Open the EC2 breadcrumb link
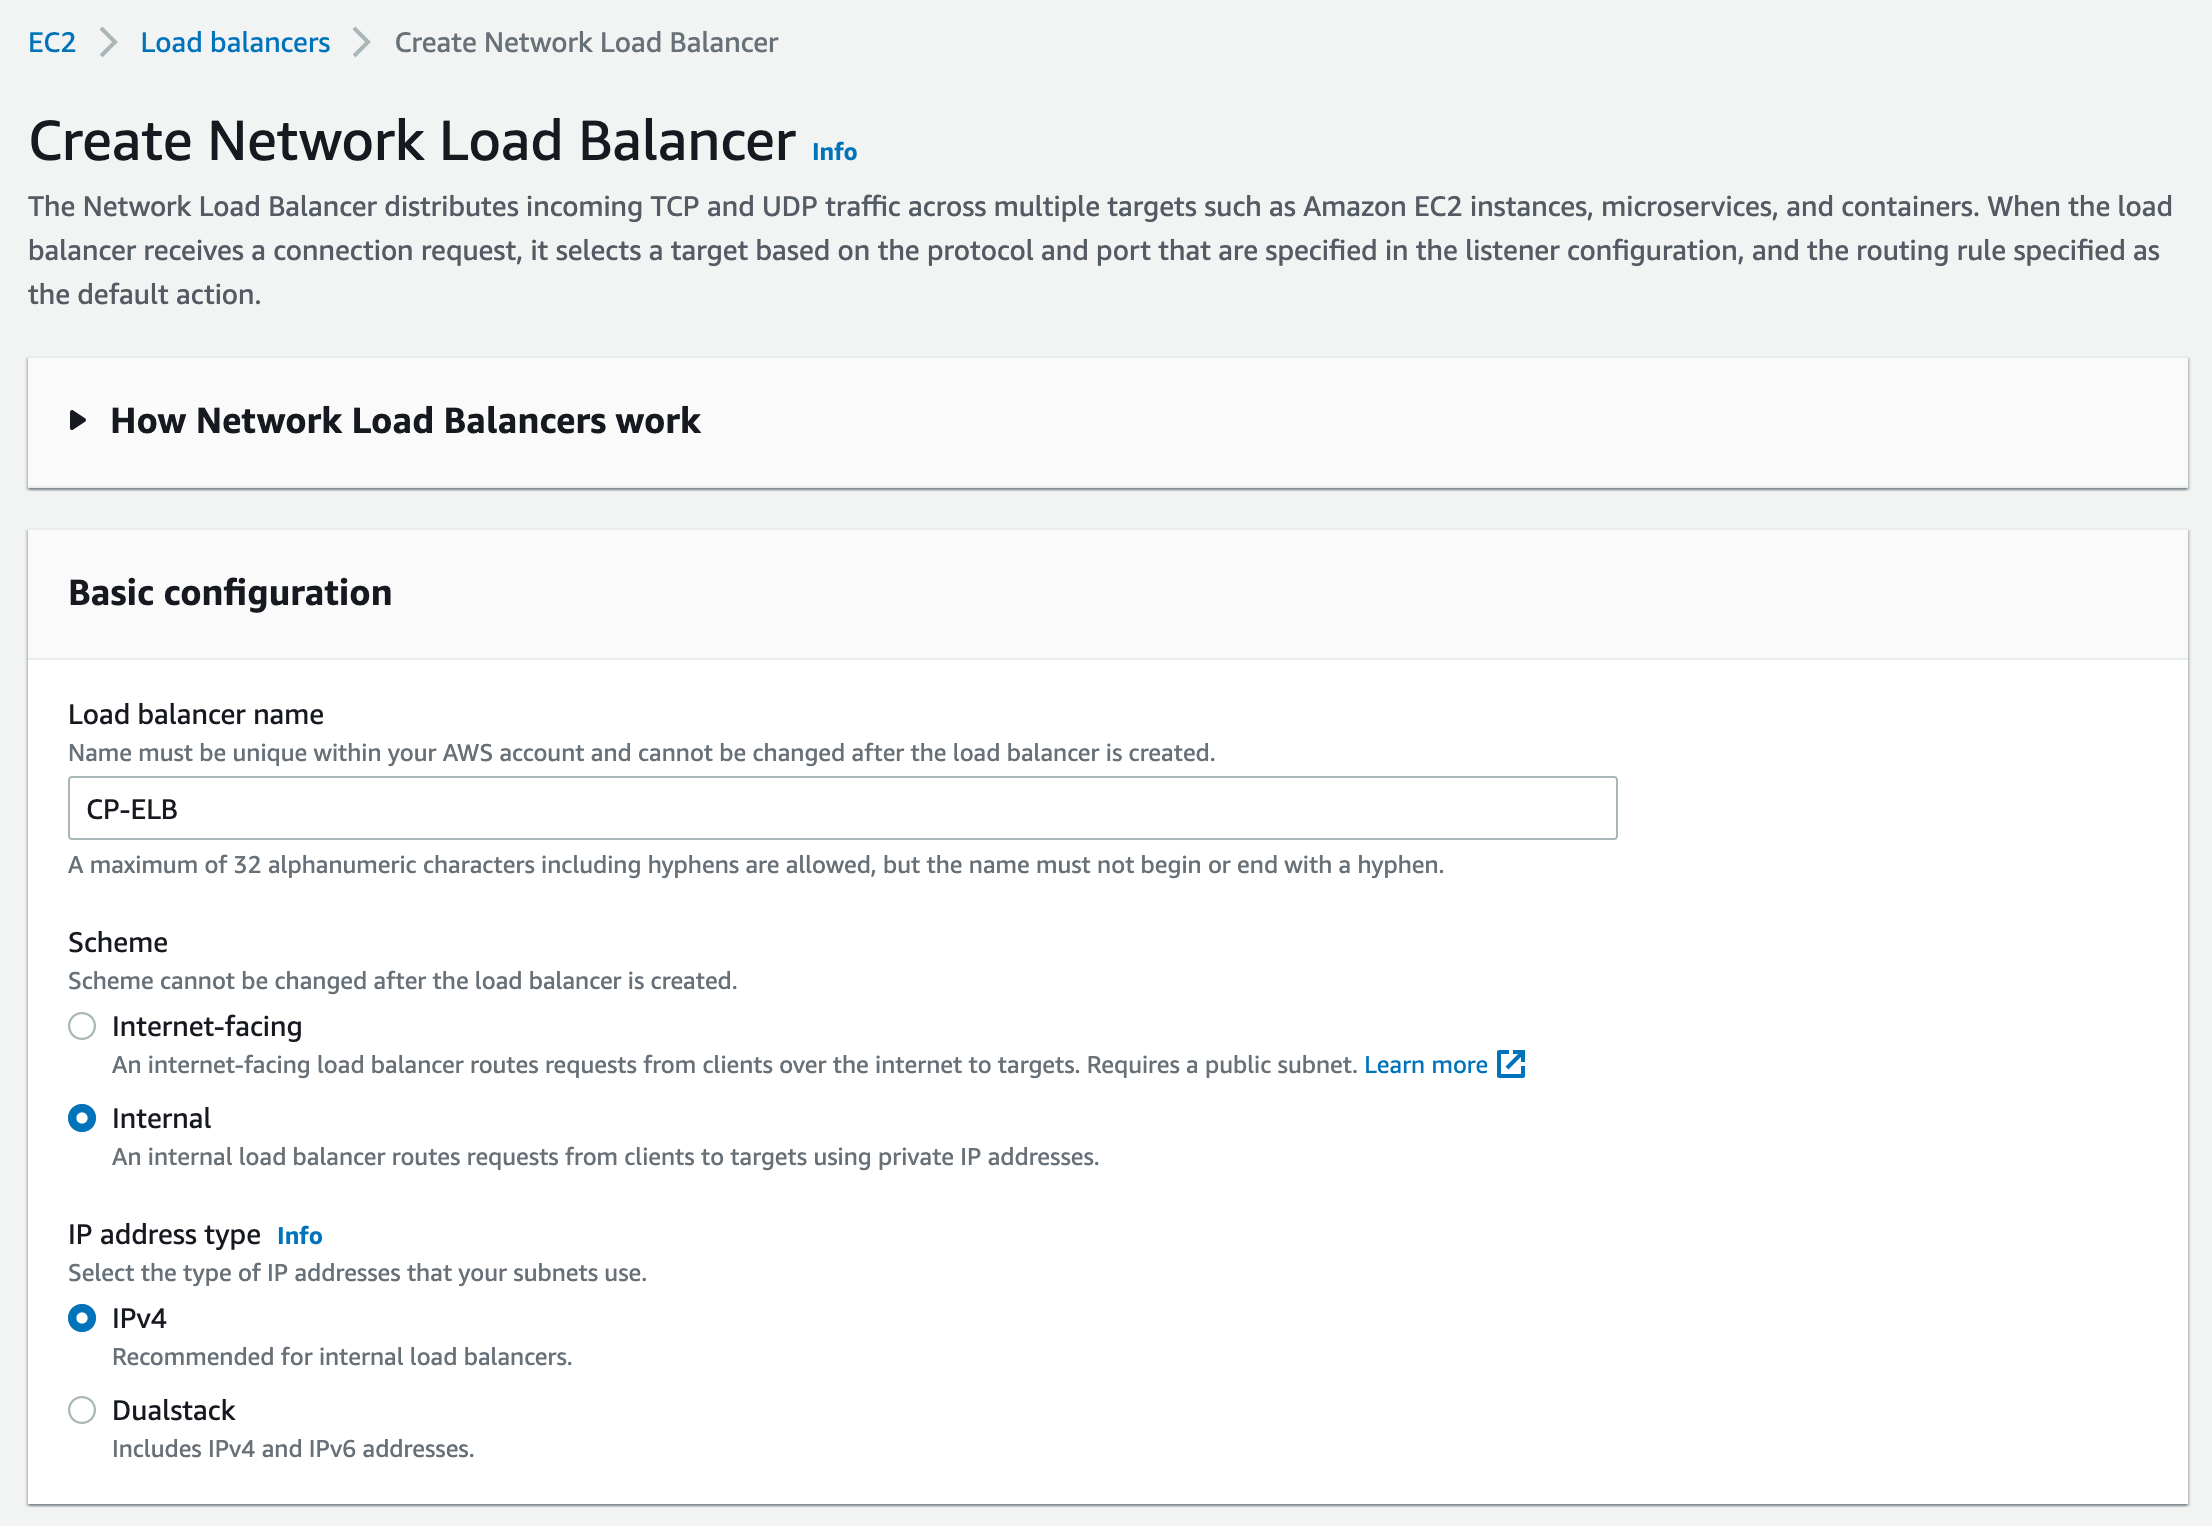This screenshot has height=1526, width=2212. point(52,43)
